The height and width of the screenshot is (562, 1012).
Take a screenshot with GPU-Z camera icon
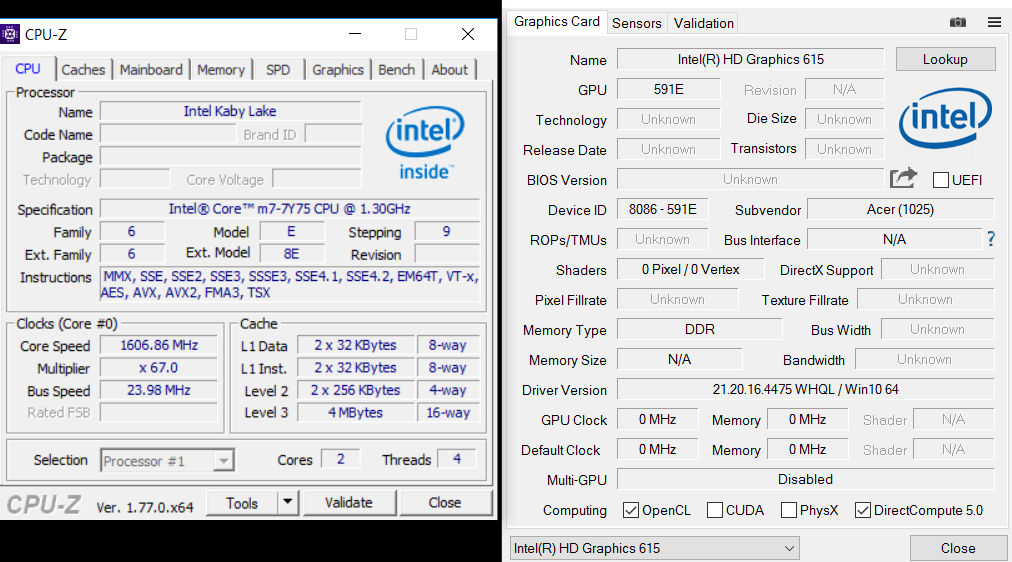pos(958,23)
